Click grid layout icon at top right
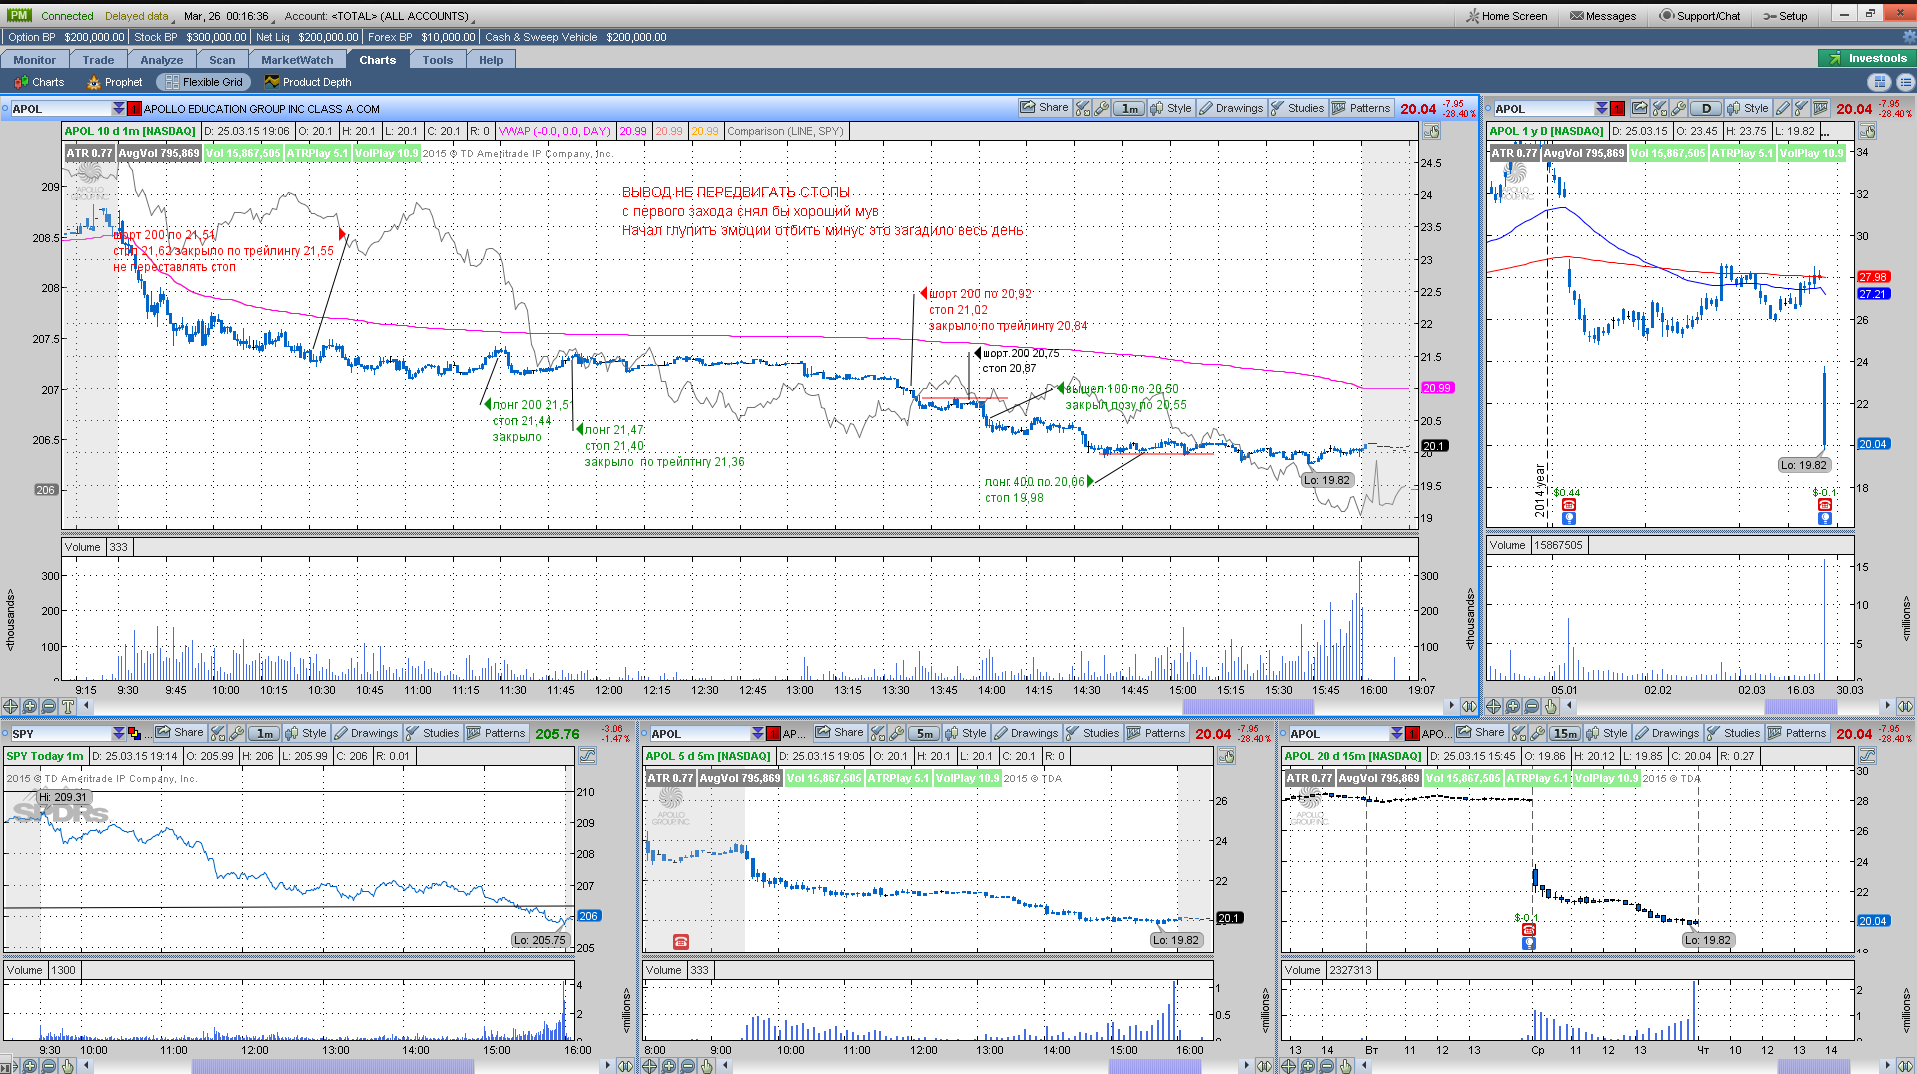1917x1074 pixels. click(1881, 82)
